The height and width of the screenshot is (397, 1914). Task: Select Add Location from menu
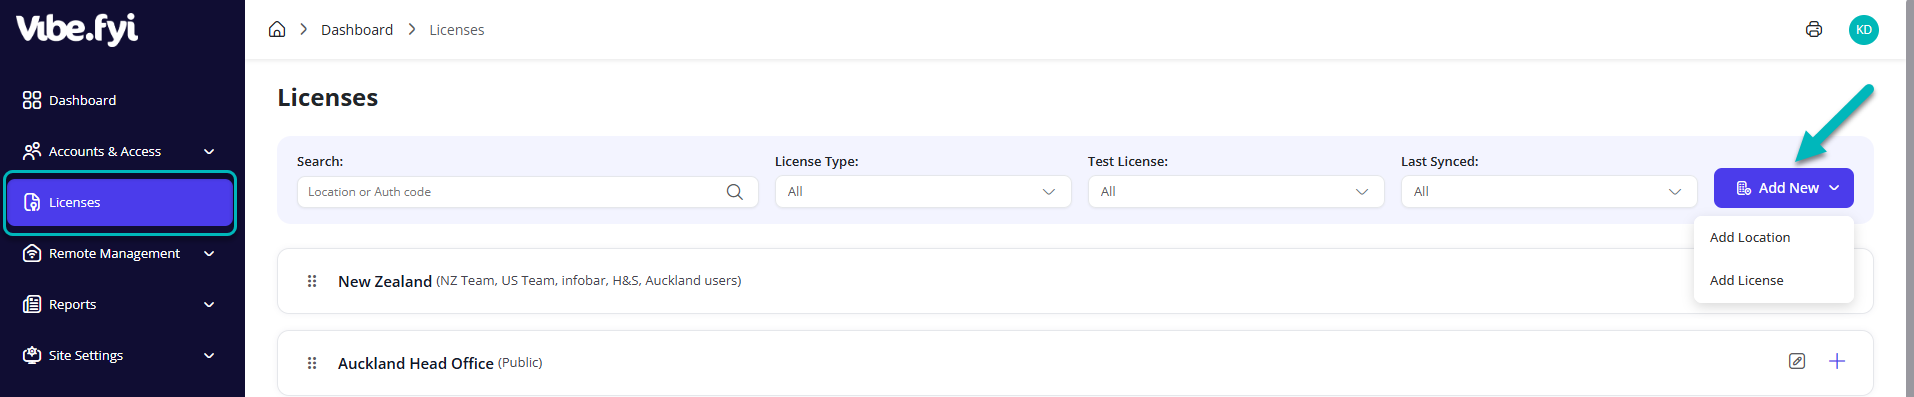[1750, 238]
